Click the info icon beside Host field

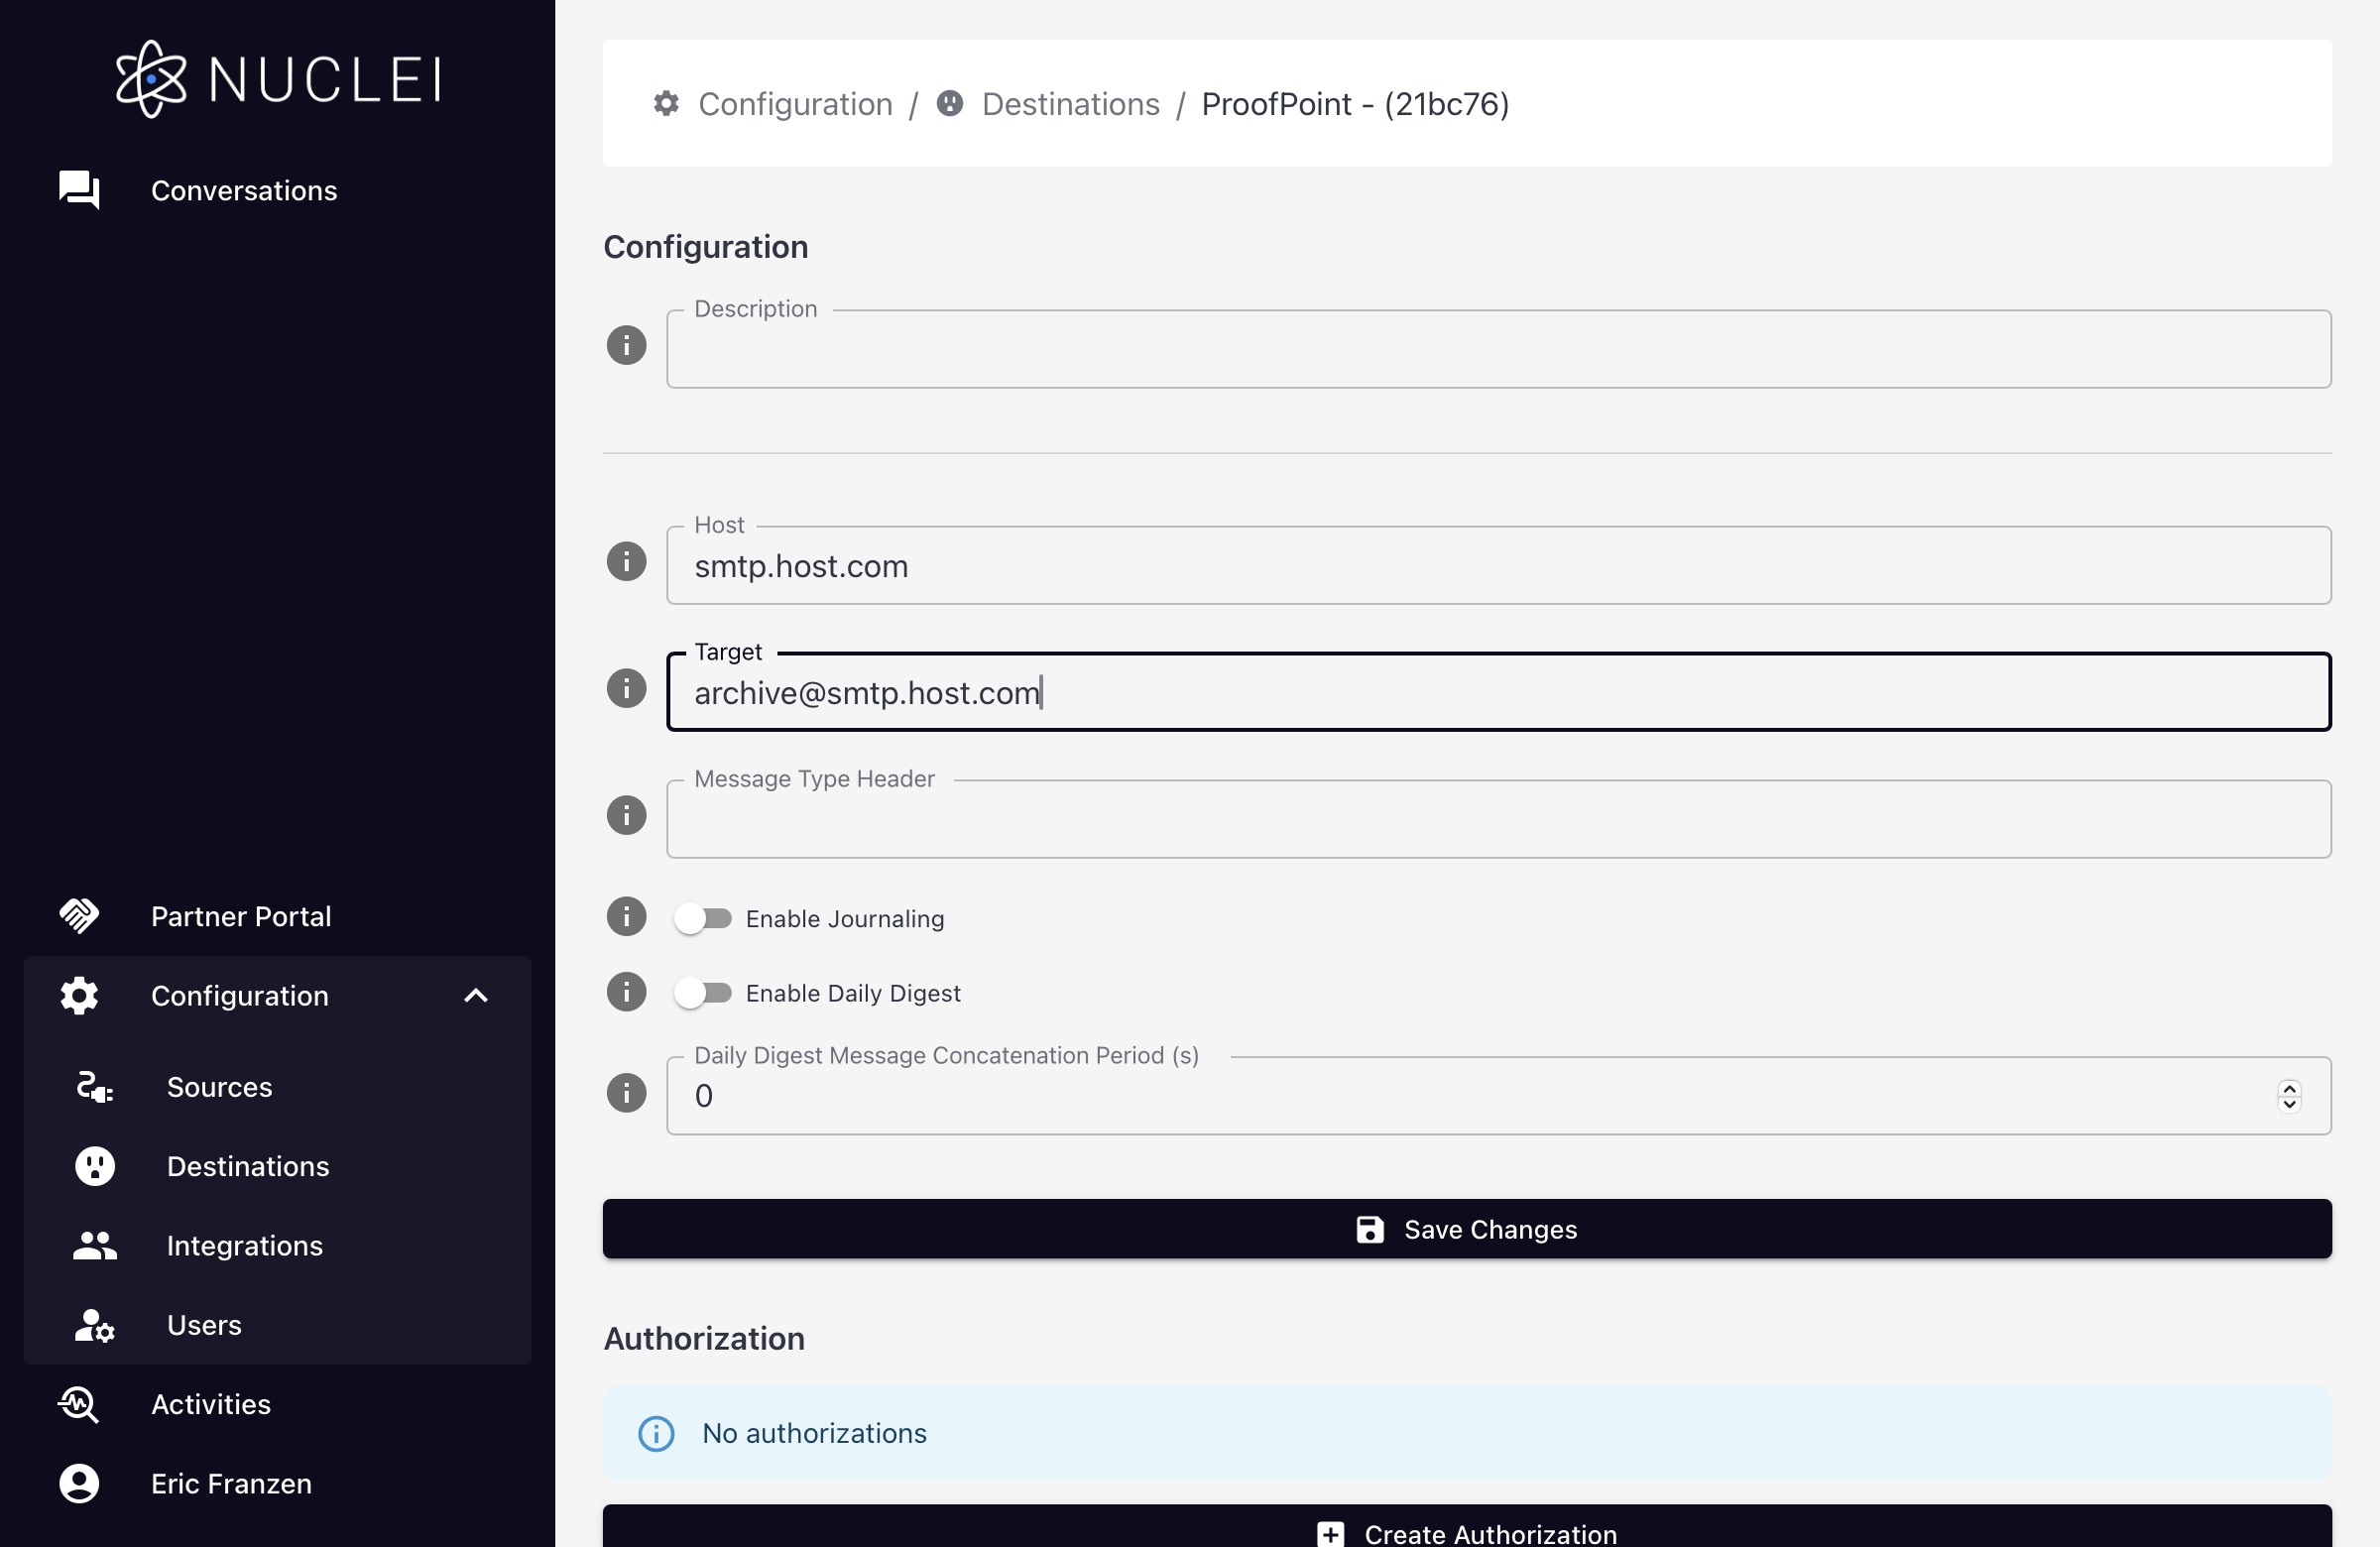(x=626, y=562)
